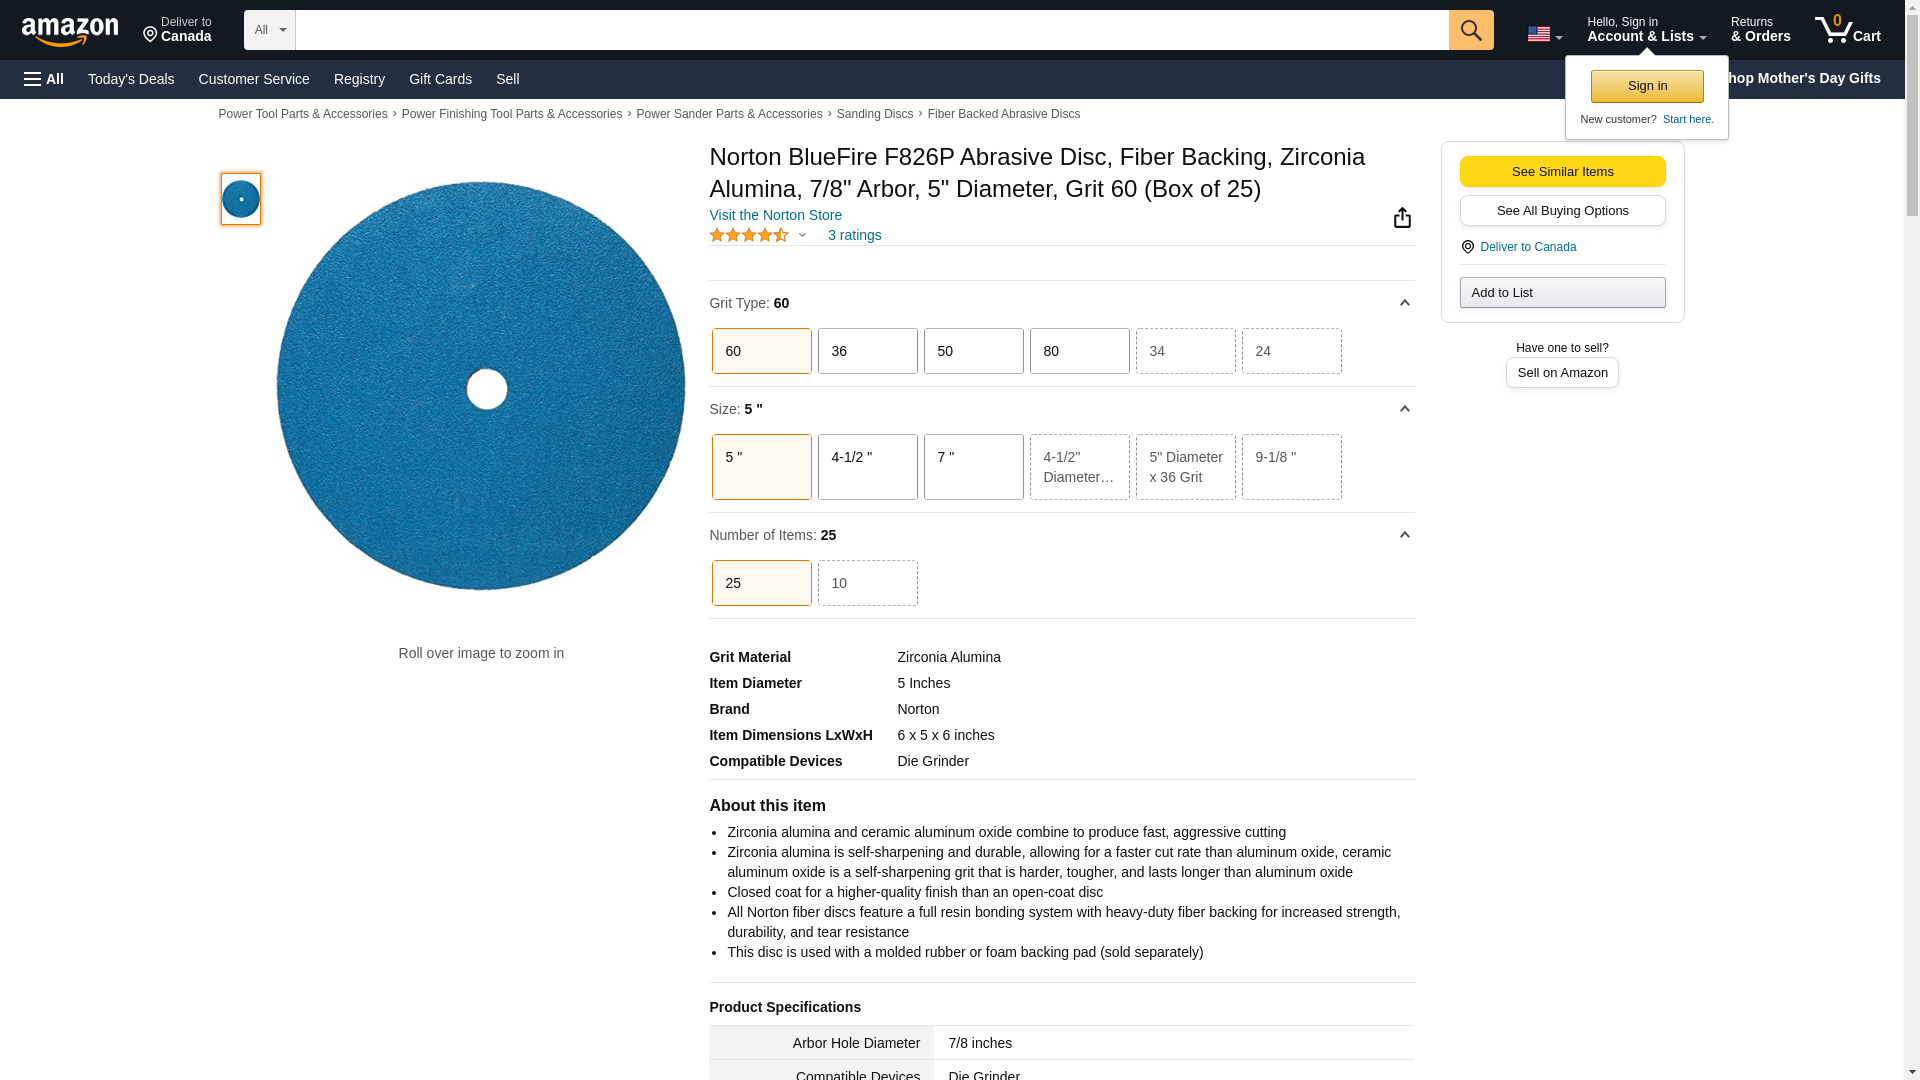
Task: Click the search magnifier button
Action: pyautogui.click(x=1470, y=30)
